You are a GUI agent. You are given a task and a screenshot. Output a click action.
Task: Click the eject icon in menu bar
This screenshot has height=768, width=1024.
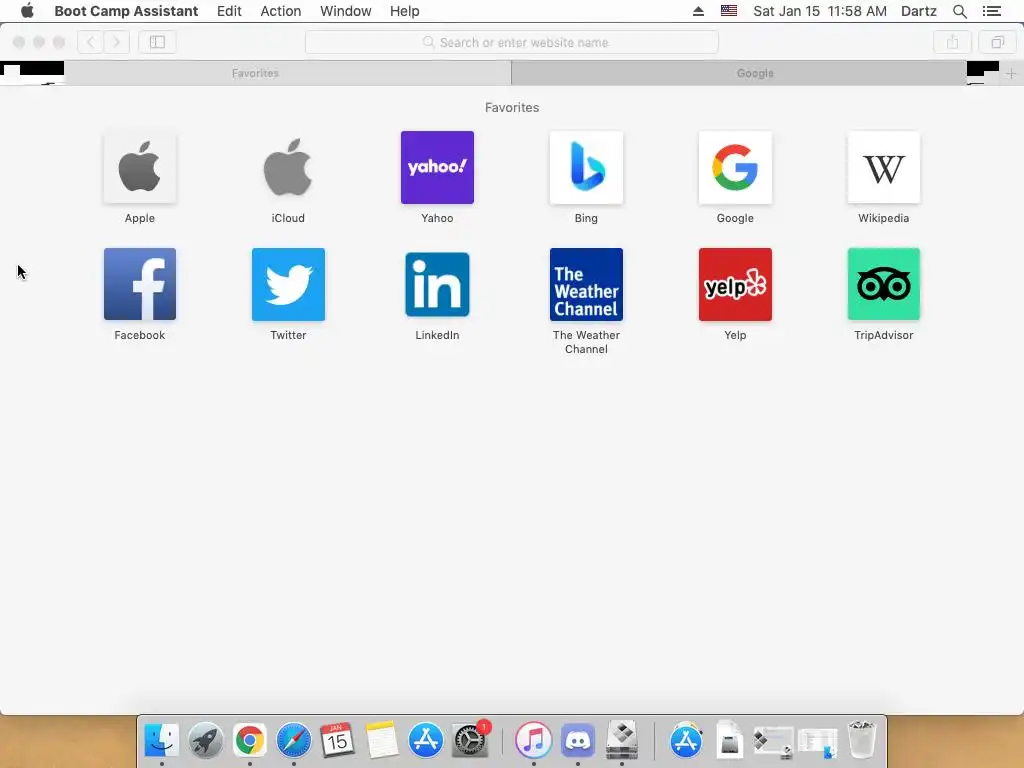698,11
